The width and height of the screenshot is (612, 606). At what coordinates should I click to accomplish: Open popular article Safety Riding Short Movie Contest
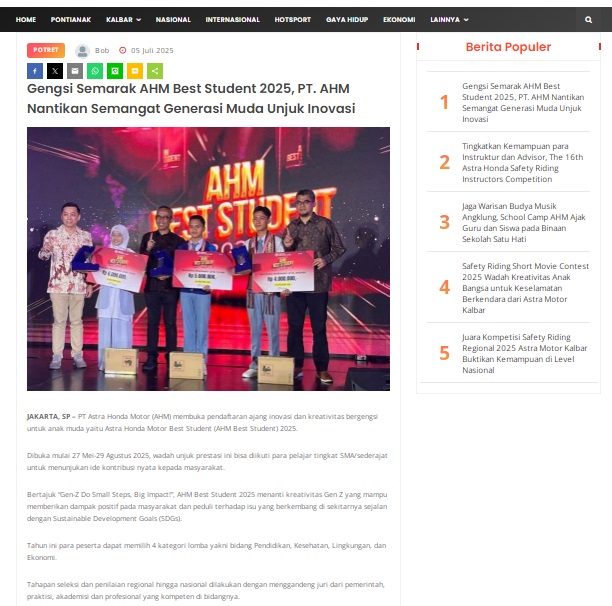click(x=525, y=288)
